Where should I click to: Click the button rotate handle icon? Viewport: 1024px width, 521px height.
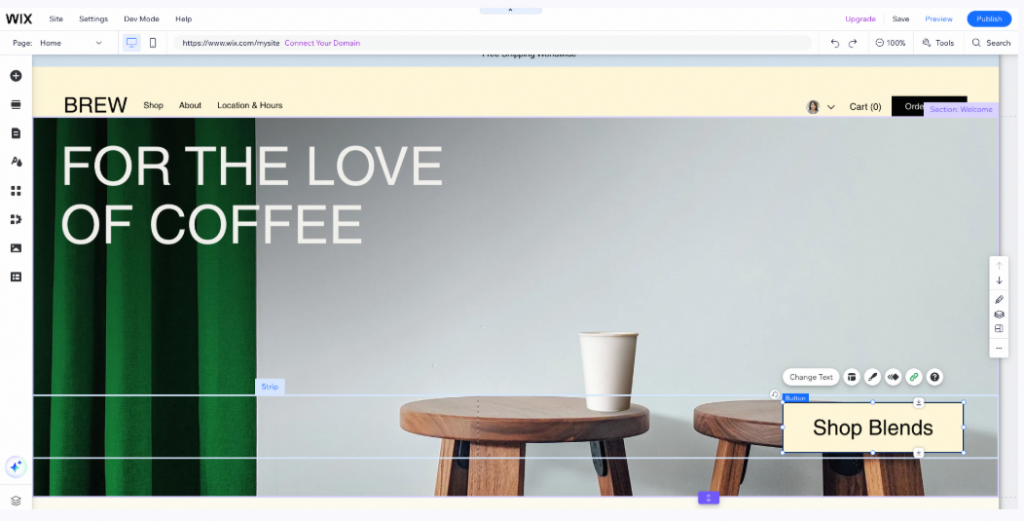coord(775,394)
